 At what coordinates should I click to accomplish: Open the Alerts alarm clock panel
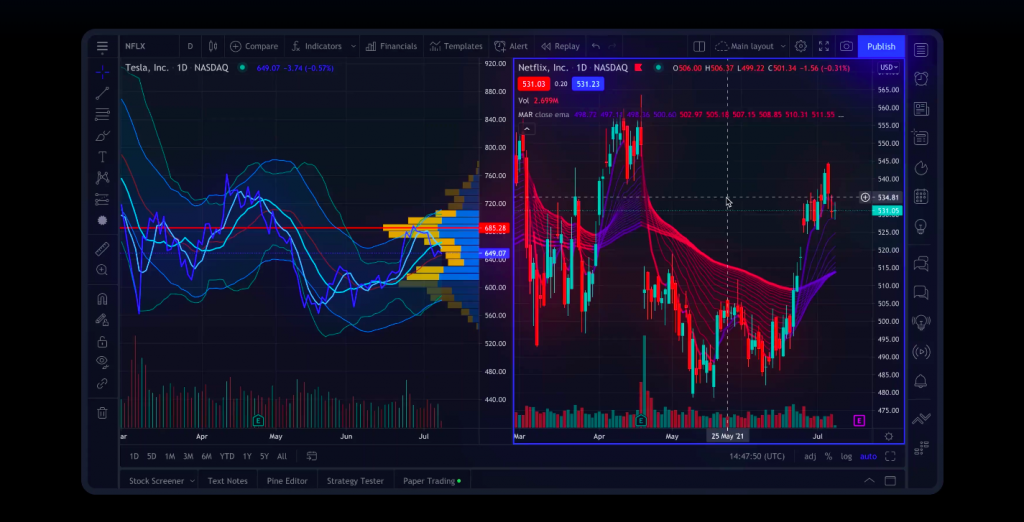[921, 78]
